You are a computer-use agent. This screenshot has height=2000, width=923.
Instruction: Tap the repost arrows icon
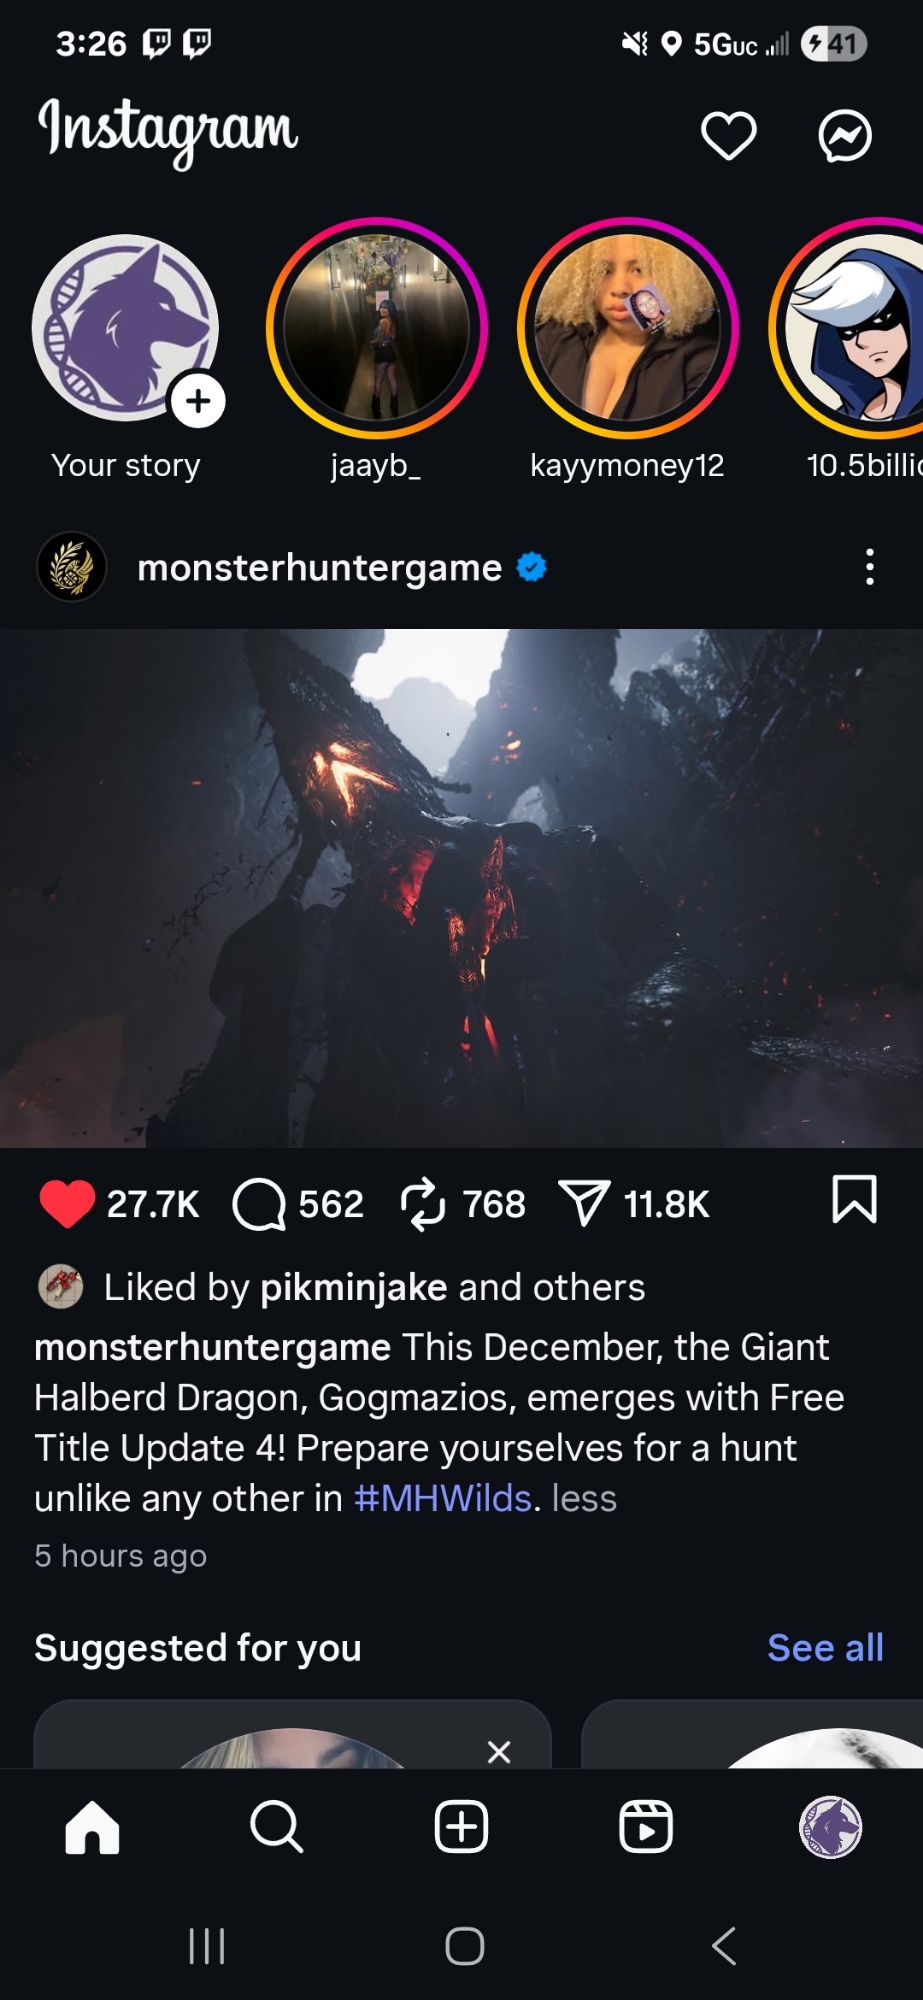tap(423, 1203)
